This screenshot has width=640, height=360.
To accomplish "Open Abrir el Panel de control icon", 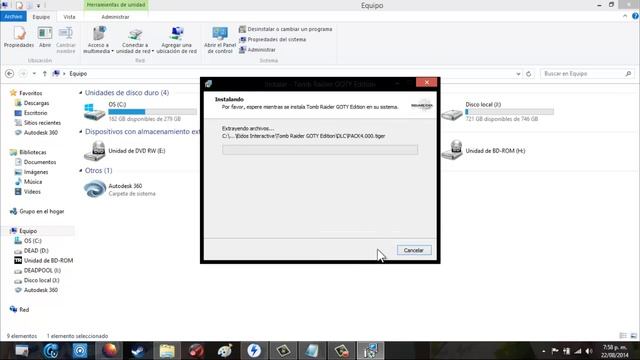I will (220, 40).
